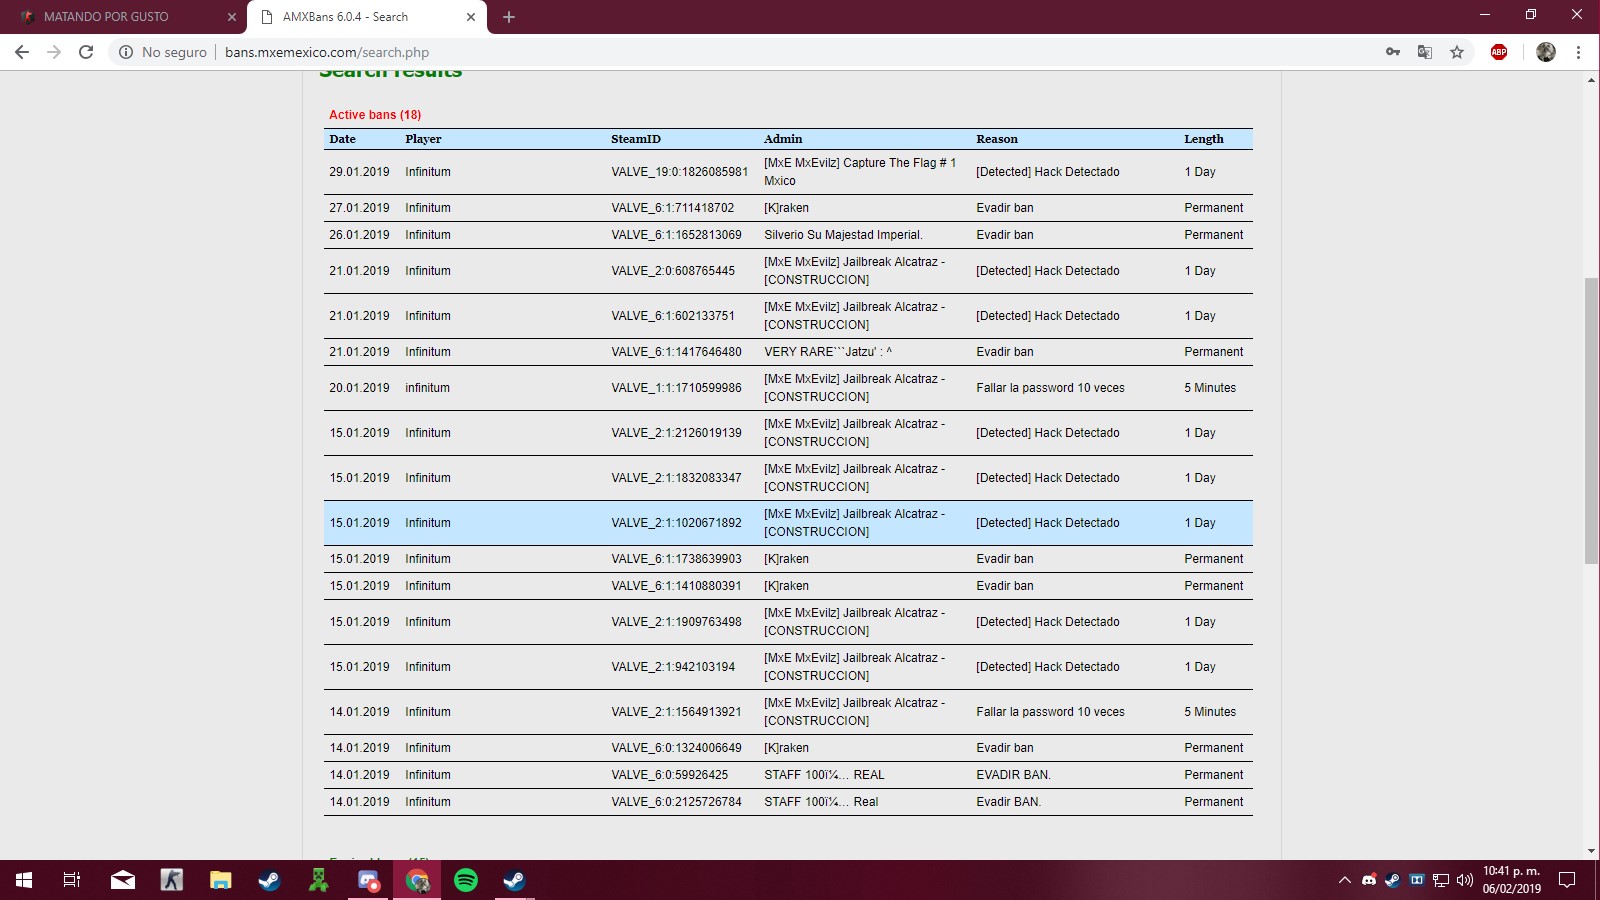The image size is (1600, 900).
Task: Open saved passwords key icon
Action: [x=1393, y=52]
